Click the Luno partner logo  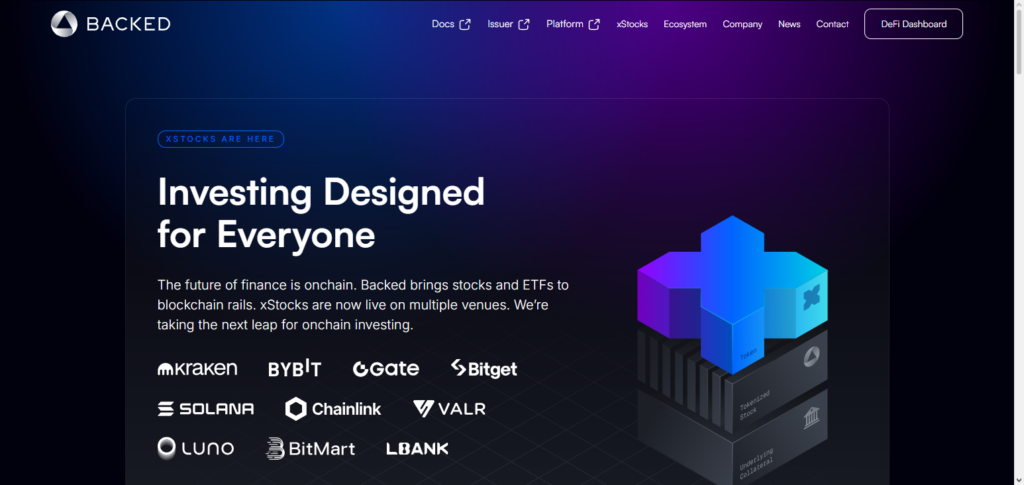[x=196, y=448]
